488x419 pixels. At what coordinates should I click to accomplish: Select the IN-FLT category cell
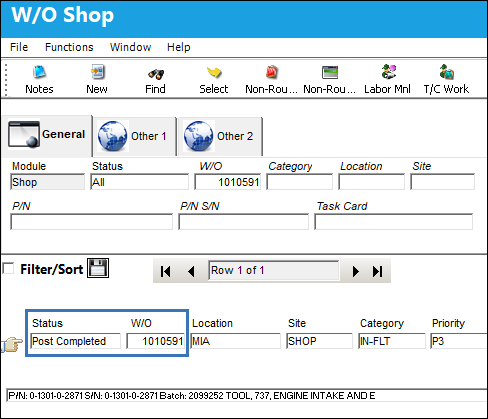click(392, 341)
